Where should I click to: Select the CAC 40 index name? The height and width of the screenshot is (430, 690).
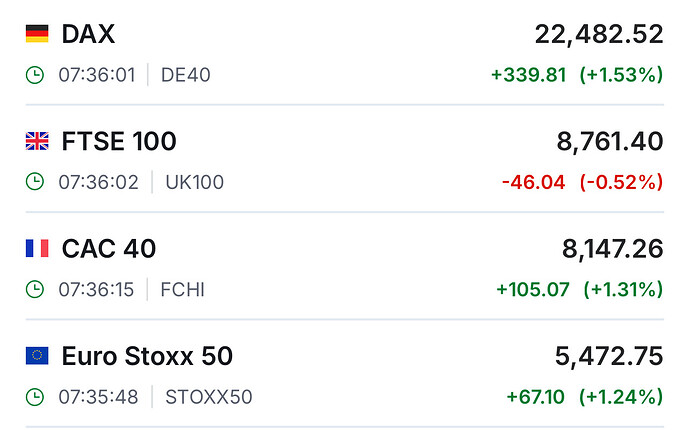[x=109, y=249]
